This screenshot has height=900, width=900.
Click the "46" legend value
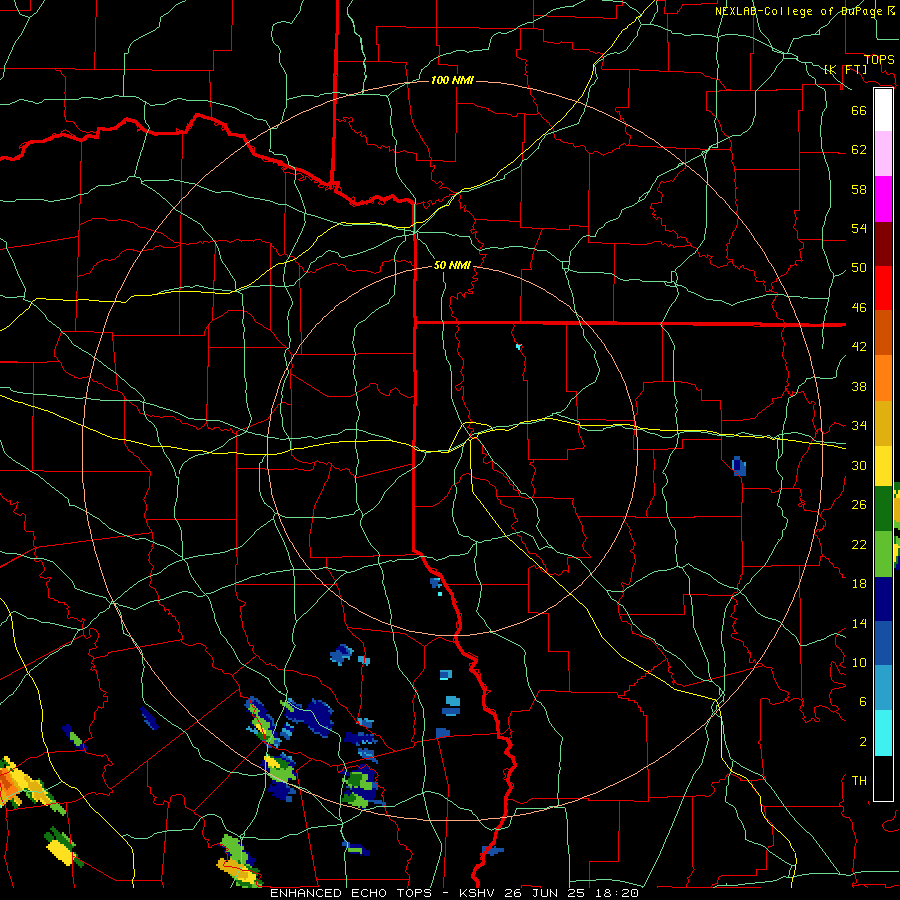click(859, 307)
